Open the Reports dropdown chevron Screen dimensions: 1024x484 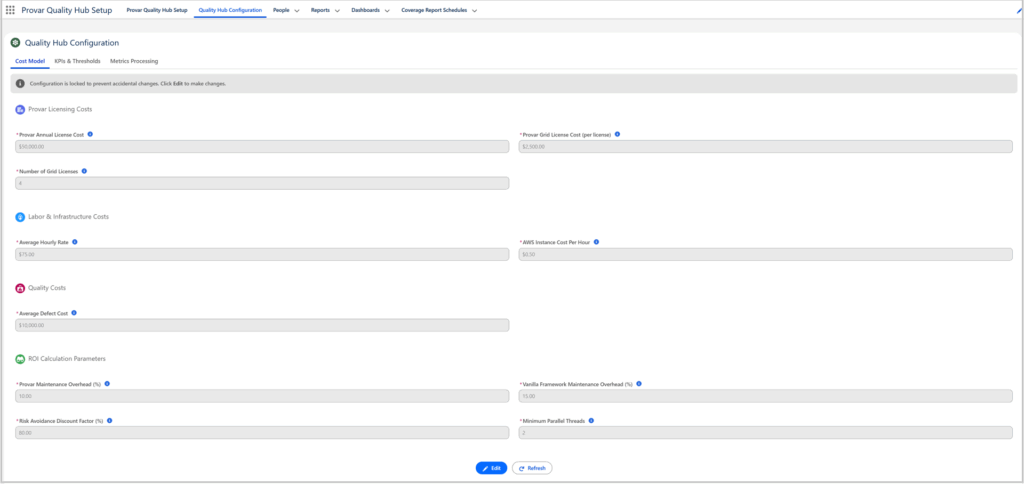pos(338,10)
